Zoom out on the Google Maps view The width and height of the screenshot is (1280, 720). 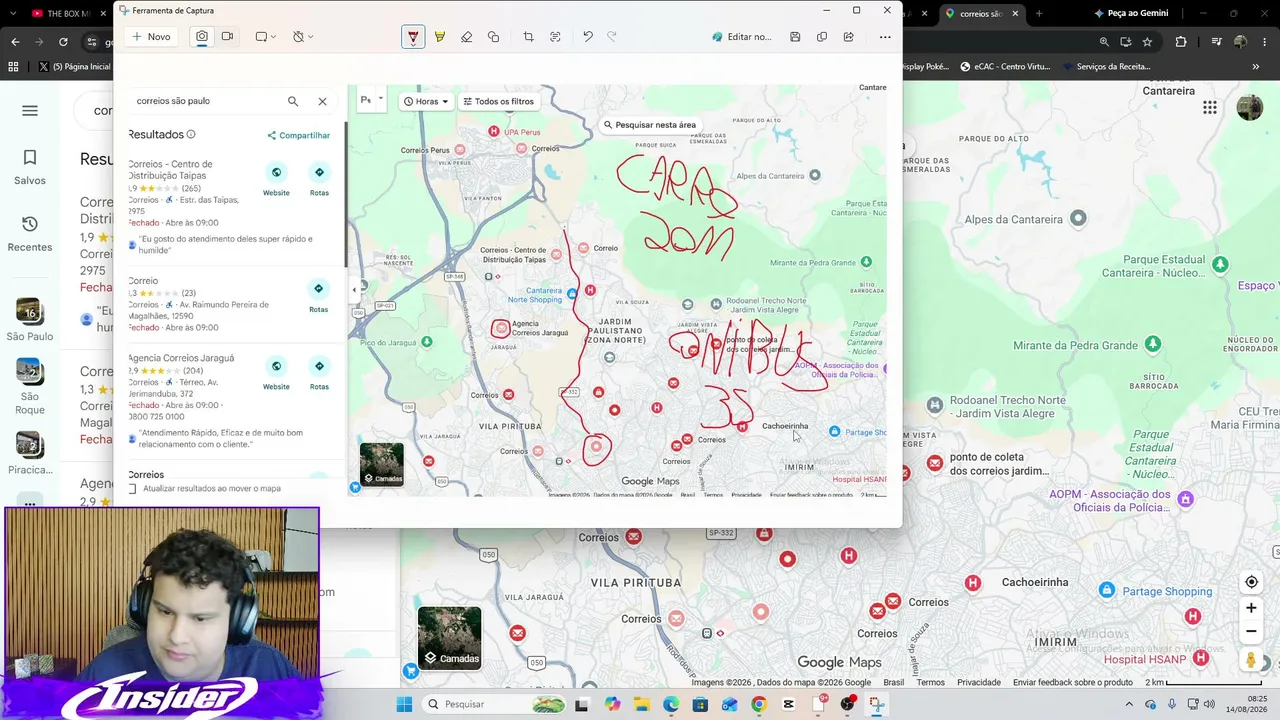click(x=1251, y=632)
